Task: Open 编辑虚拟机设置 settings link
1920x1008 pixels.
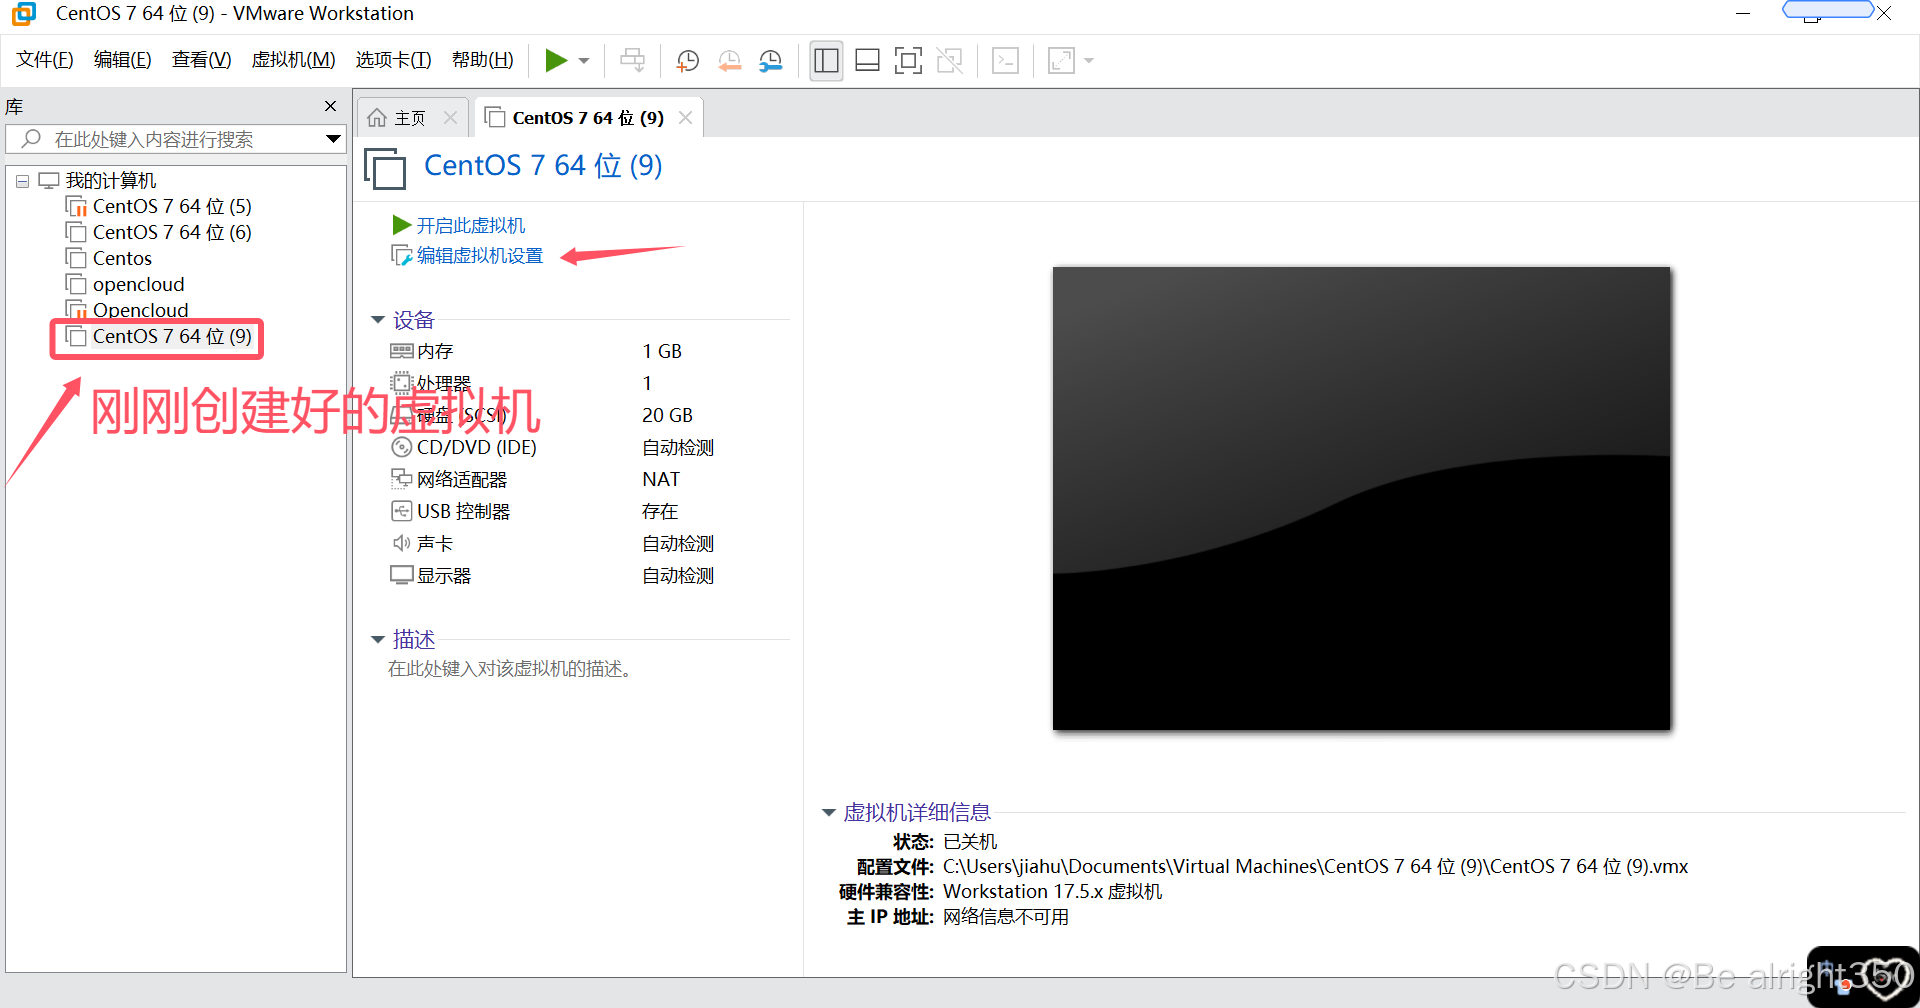Action: tap(478, 255)
